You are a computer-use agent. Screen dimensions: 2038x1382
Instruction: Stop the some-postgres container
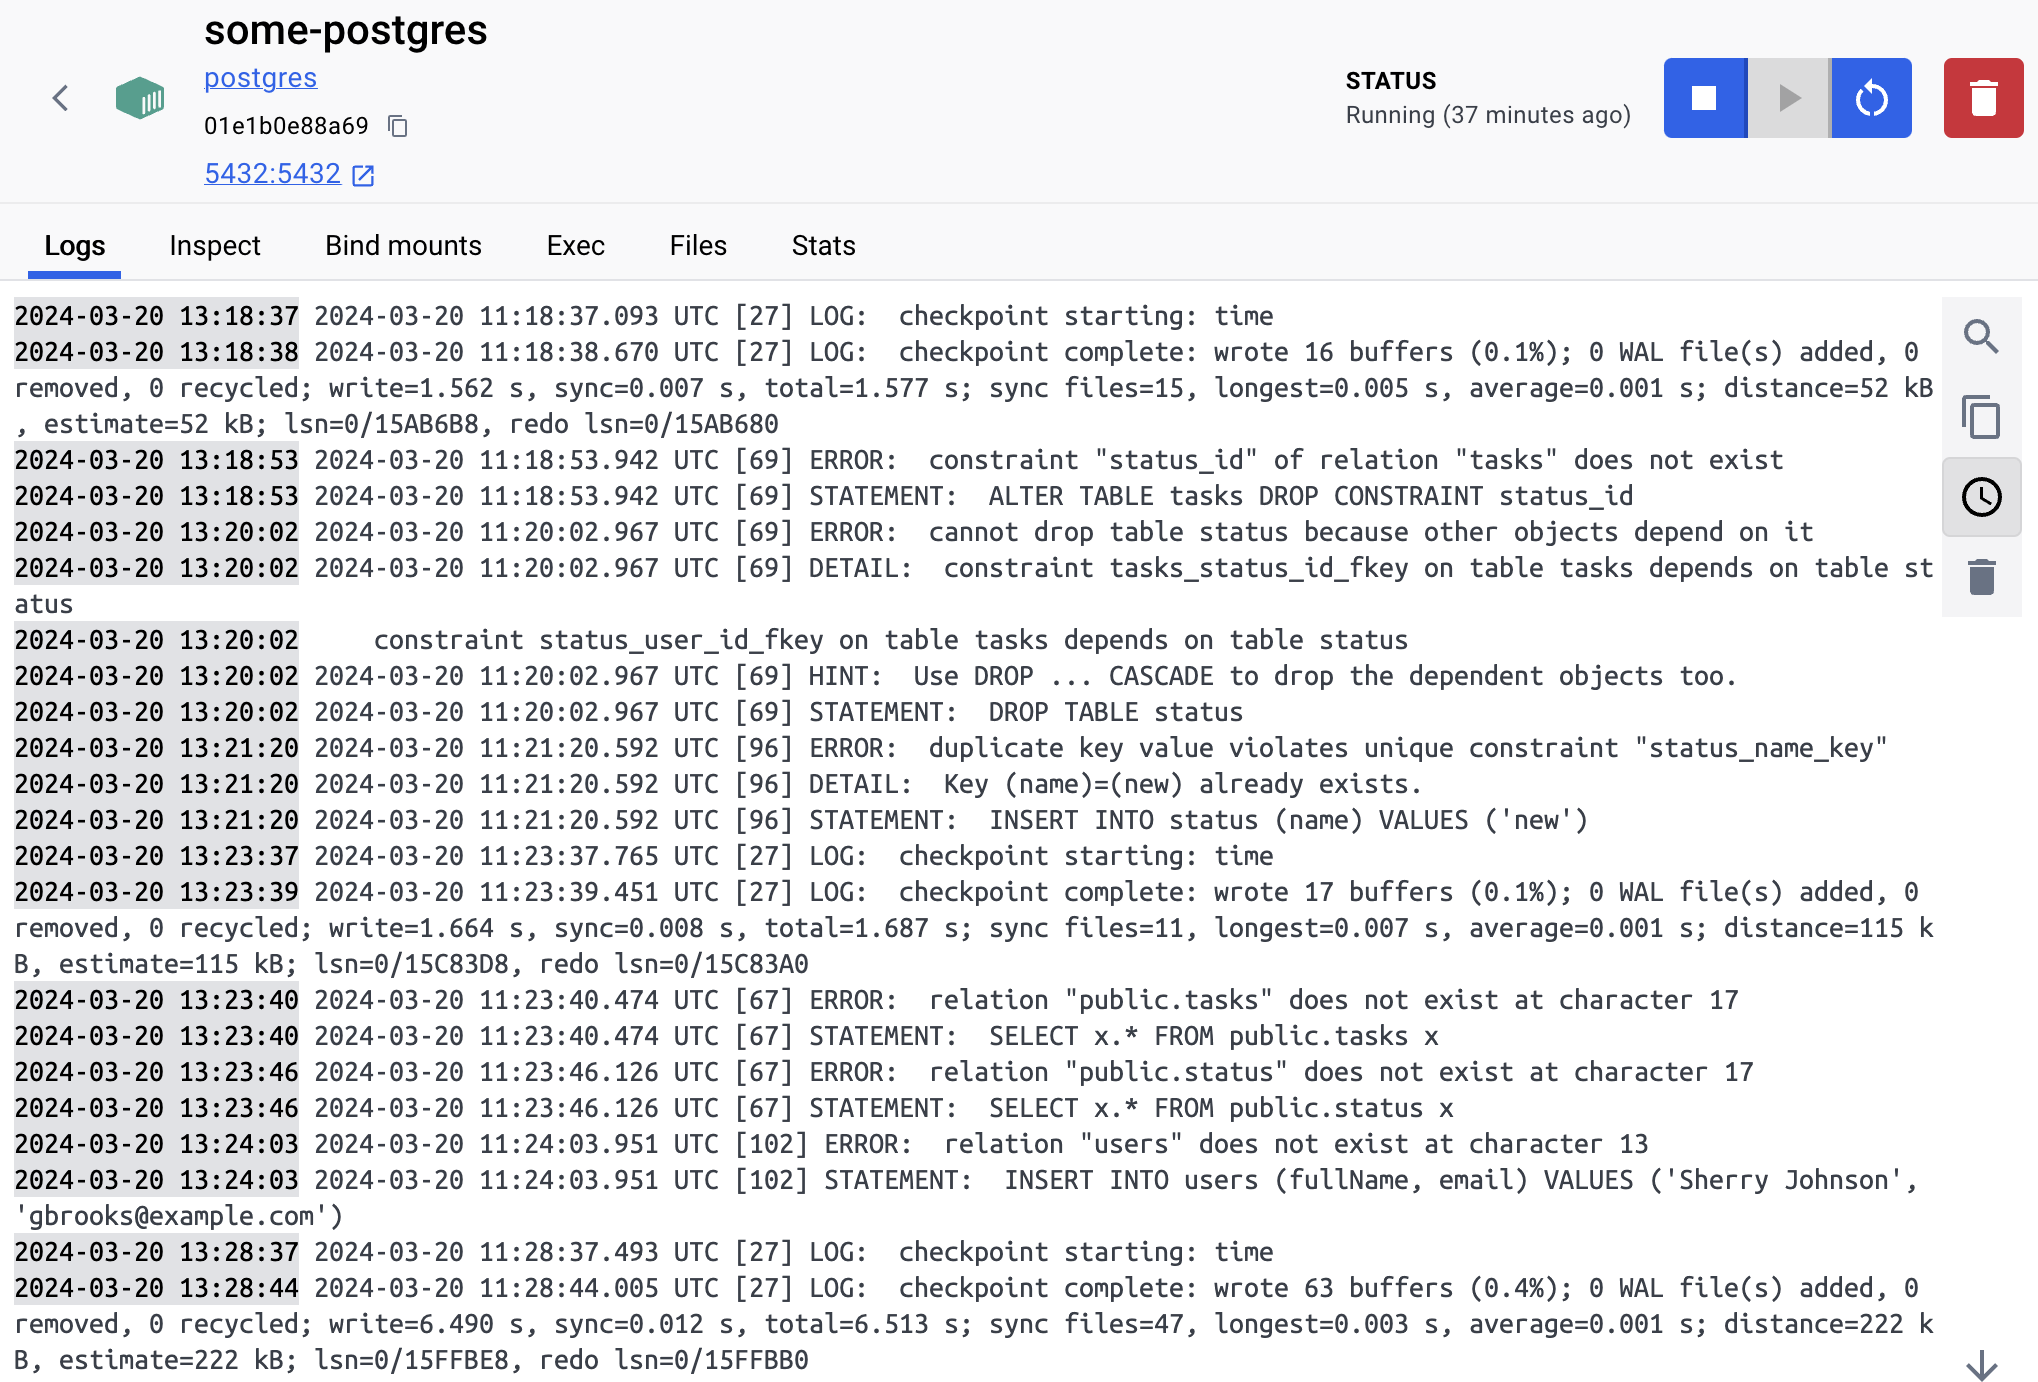click(1704, 98)
